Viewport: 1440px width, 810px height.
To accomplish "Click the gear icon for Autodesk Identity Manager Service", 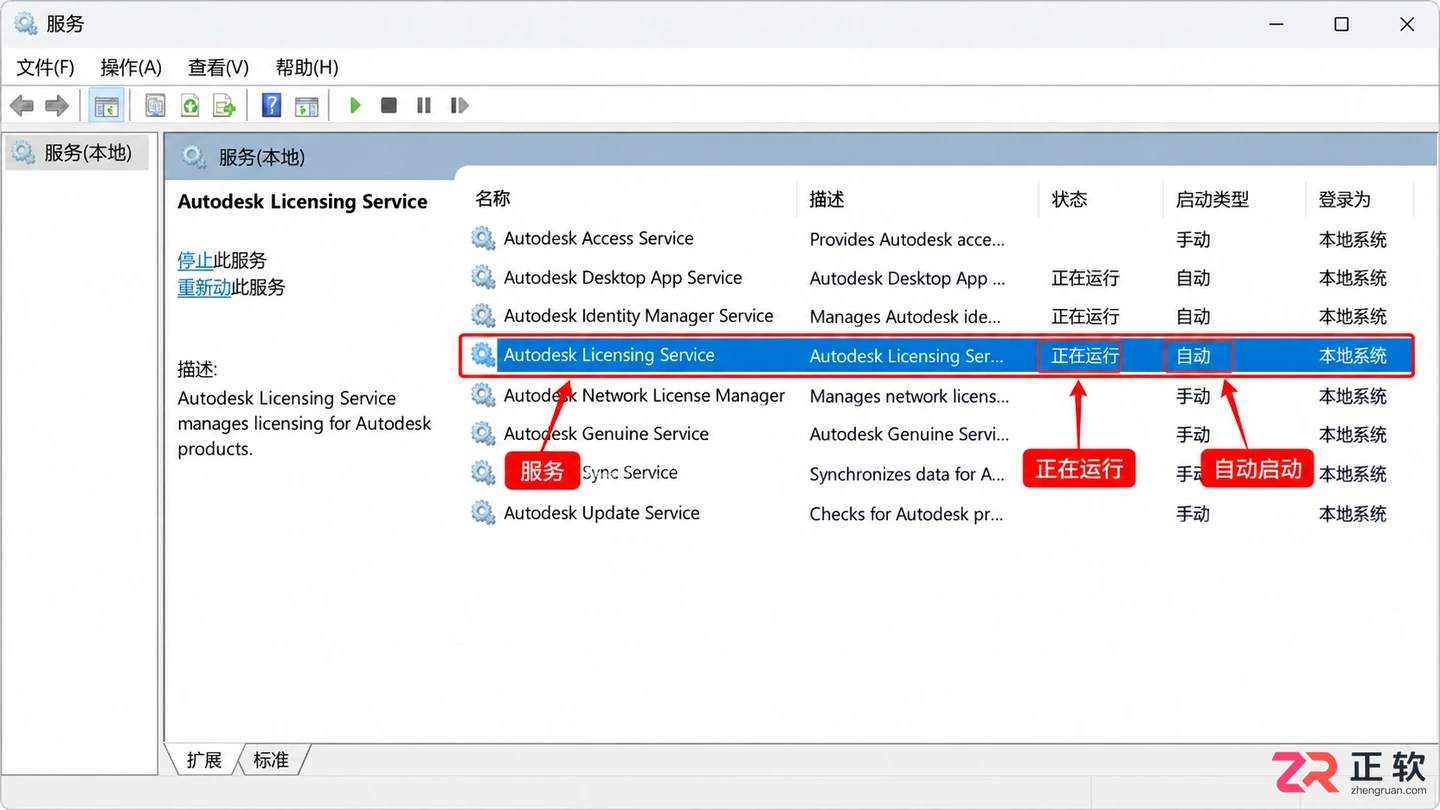I will click(483, 316).
